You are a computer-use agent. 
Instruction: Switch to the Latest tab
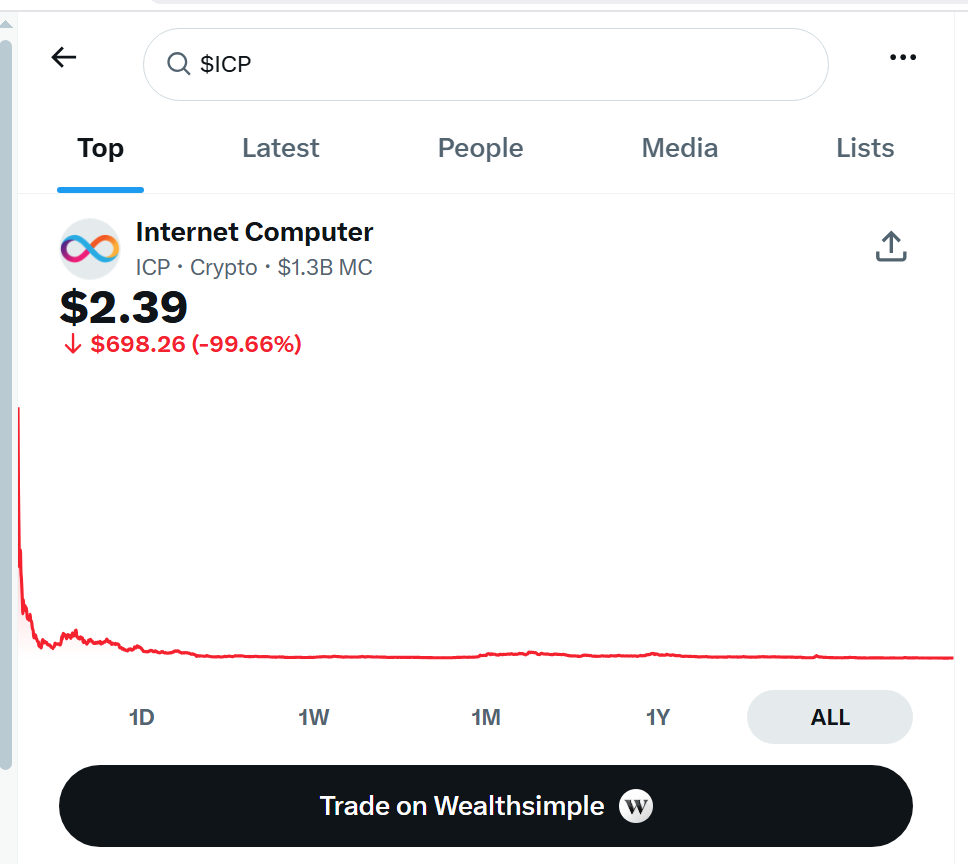tap(281, 148)
